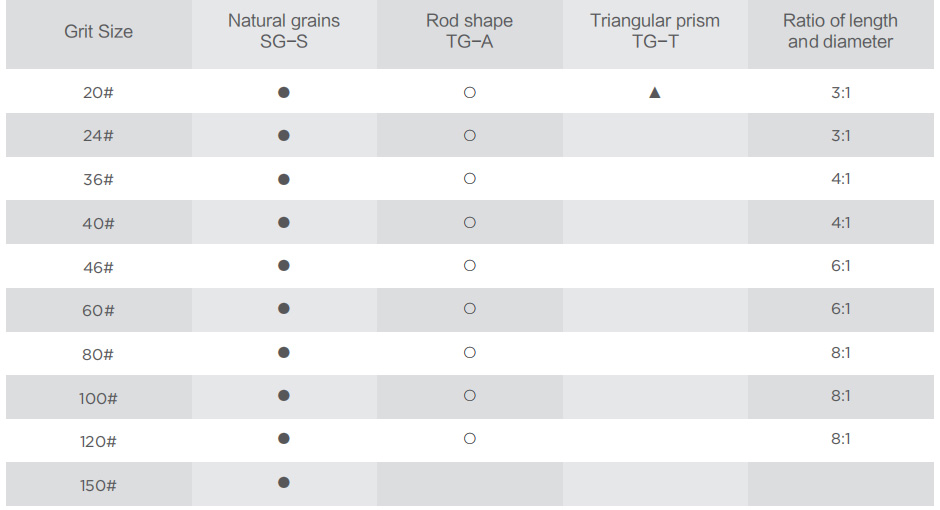Click the hollow circle in the 120# row
Screen dimensions: 940x510
(x=470, y=439)
